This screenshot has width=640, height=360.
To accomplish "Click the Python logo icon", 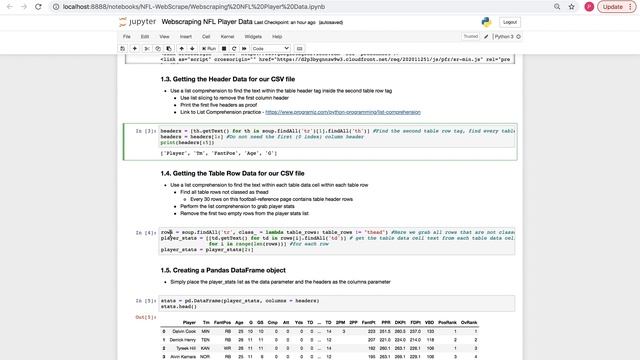I will coord(486,22).
